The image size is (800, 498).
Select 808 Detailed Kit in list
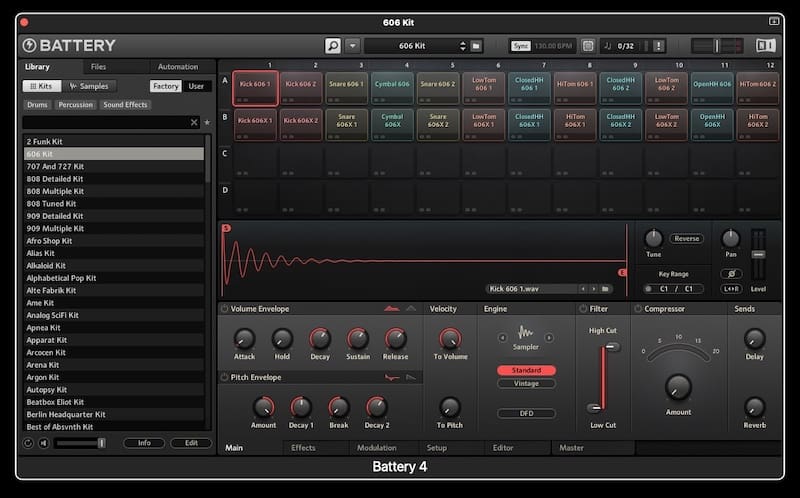[x=113, y=179]
